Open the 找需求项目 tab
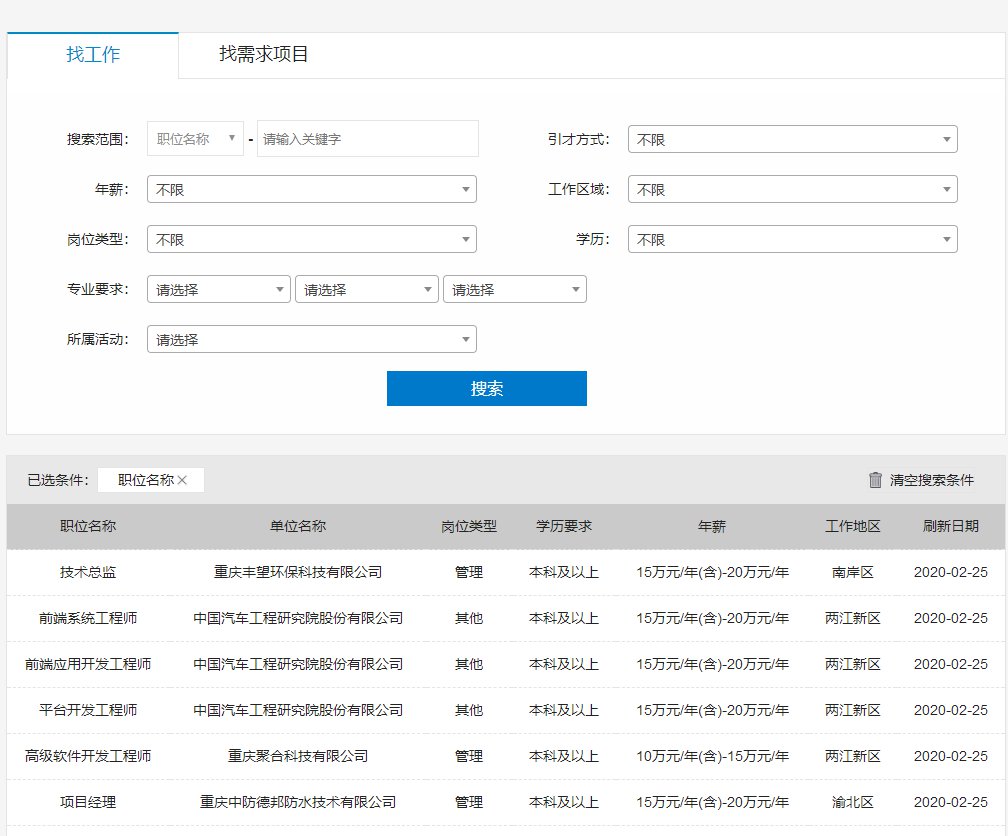 pos(264,55)
